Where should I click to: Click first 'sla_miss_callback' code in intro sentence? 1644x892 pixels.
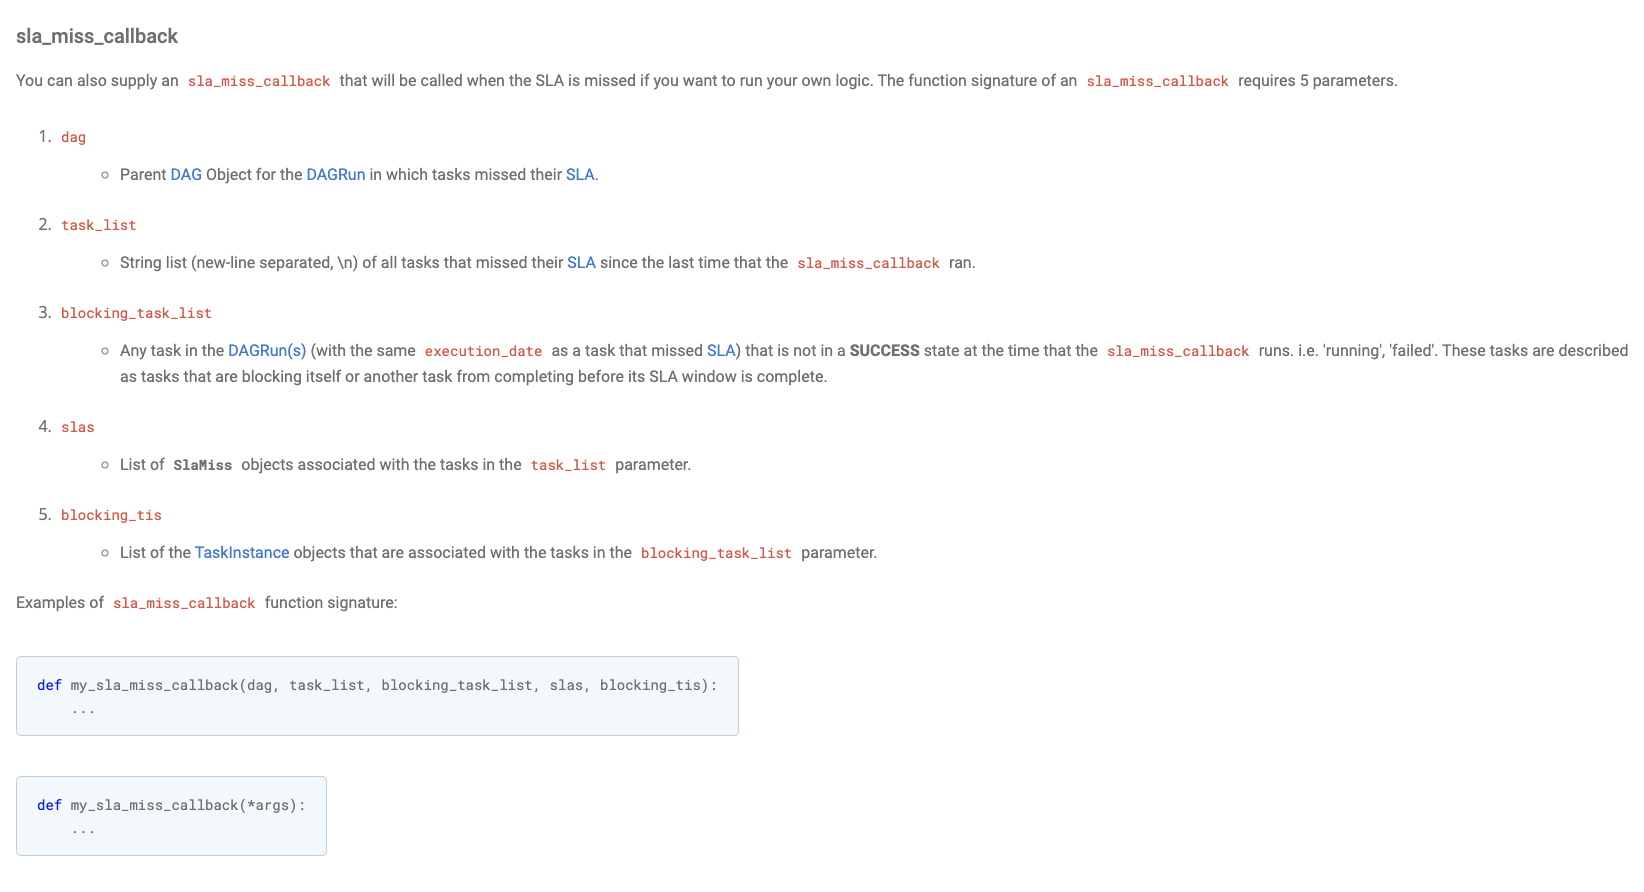pyautogui.click(x=259, y=81)
